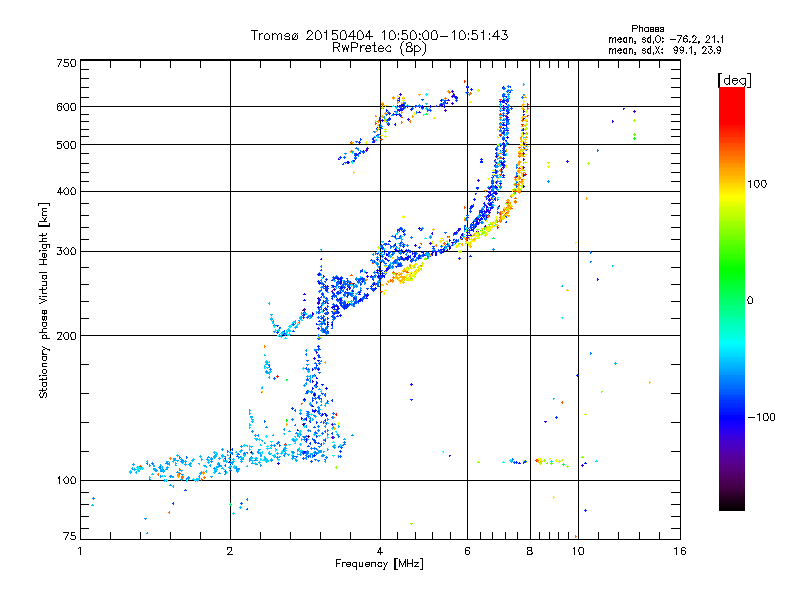Click the y-axis tick label '400'
Image resolution: width=800 pixels, height=600 pixels.
coord(66,192)
